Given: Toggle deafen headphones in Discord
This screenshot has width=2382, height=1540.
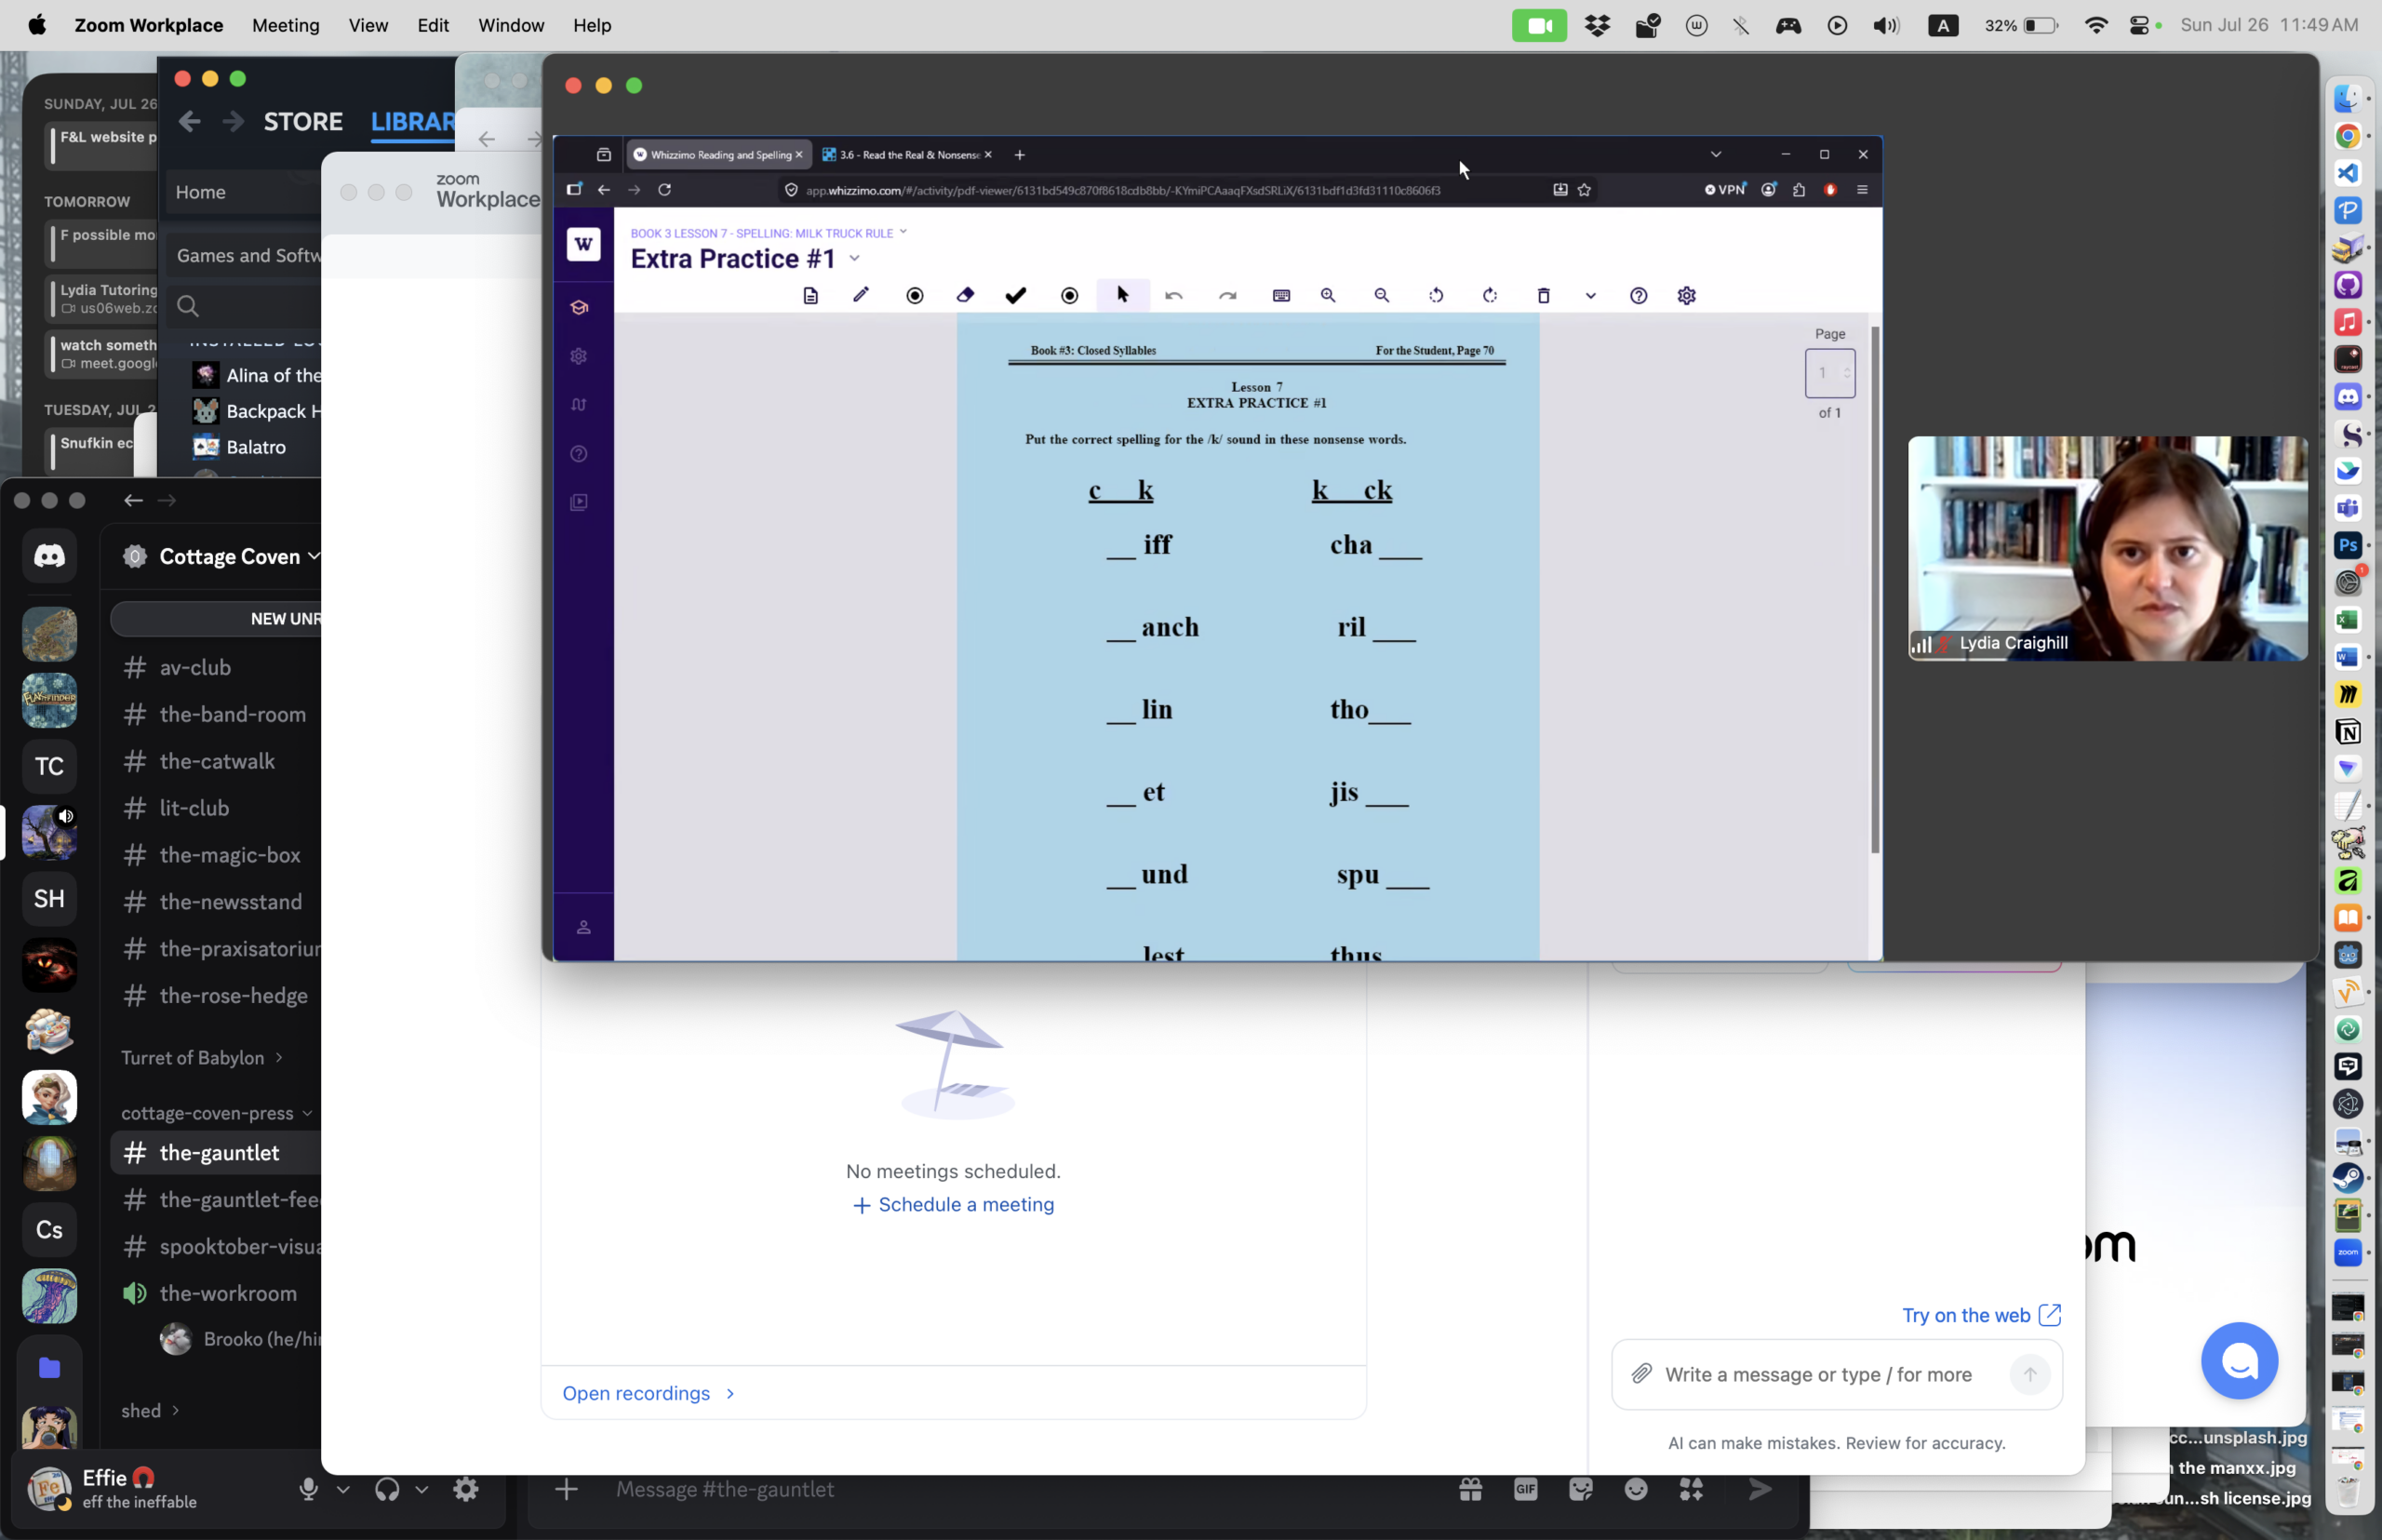Looking at the screenshot, I should point(387,1489).
